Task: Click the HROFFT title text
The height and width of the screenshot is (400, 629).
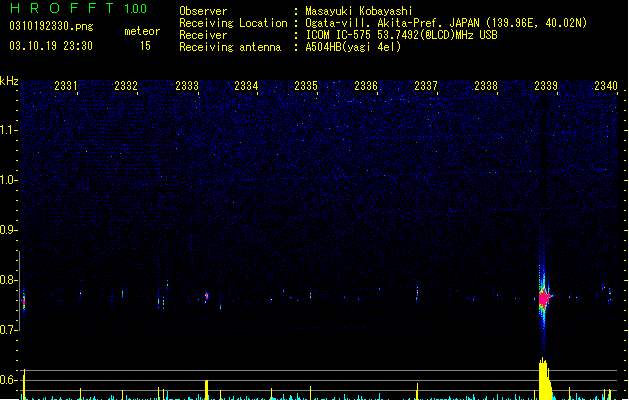Action: click(x=62, y=8)
